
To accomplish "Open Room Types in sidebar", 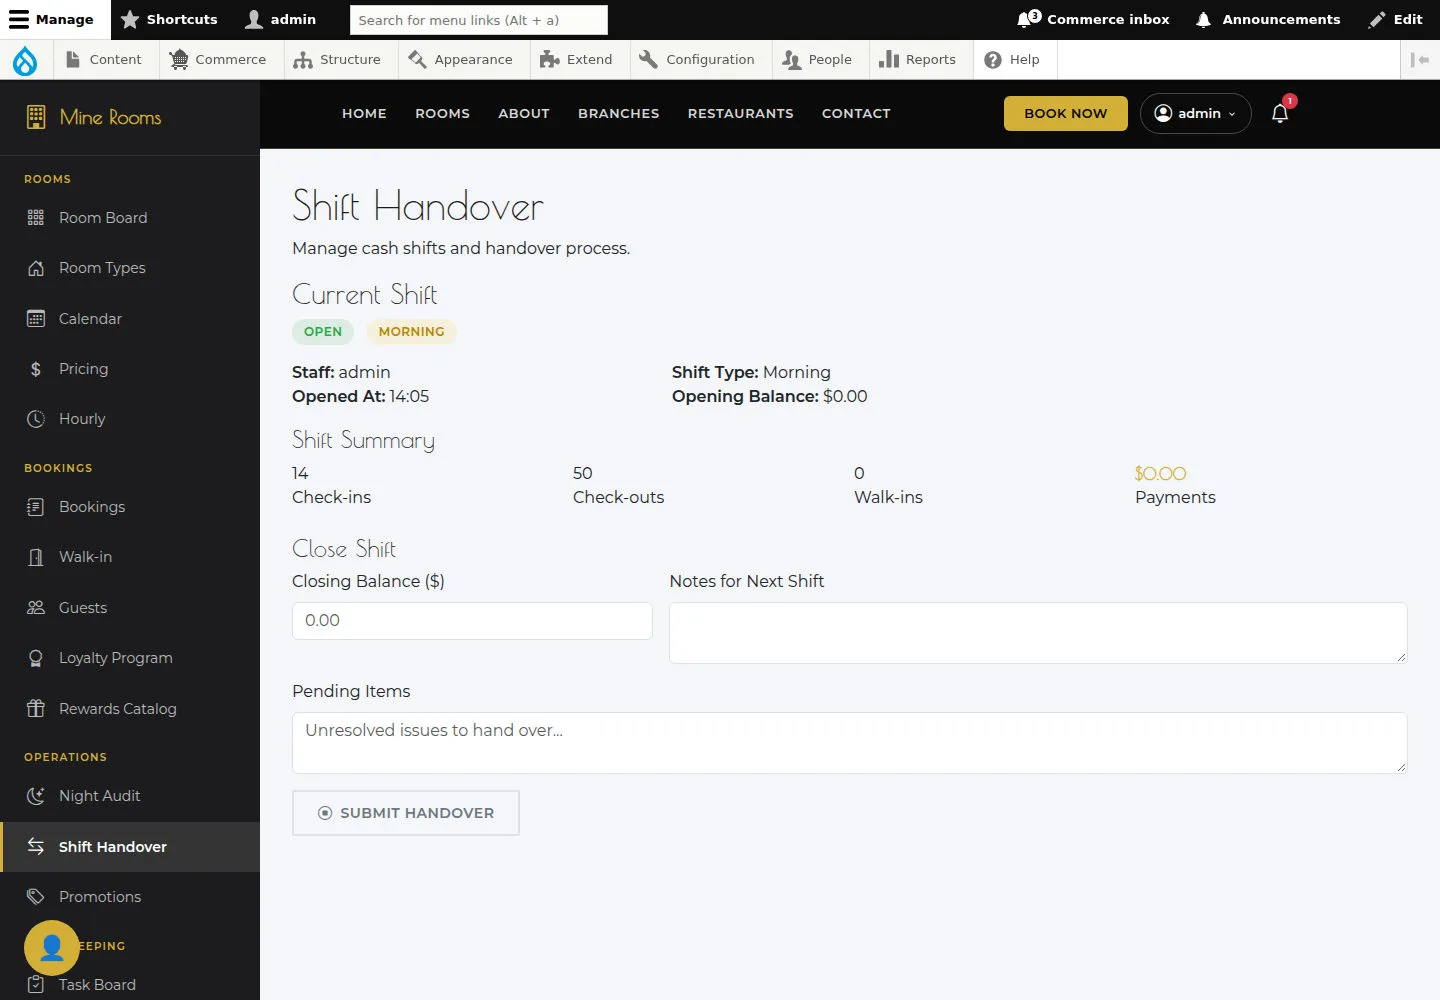I will [130, 268].
